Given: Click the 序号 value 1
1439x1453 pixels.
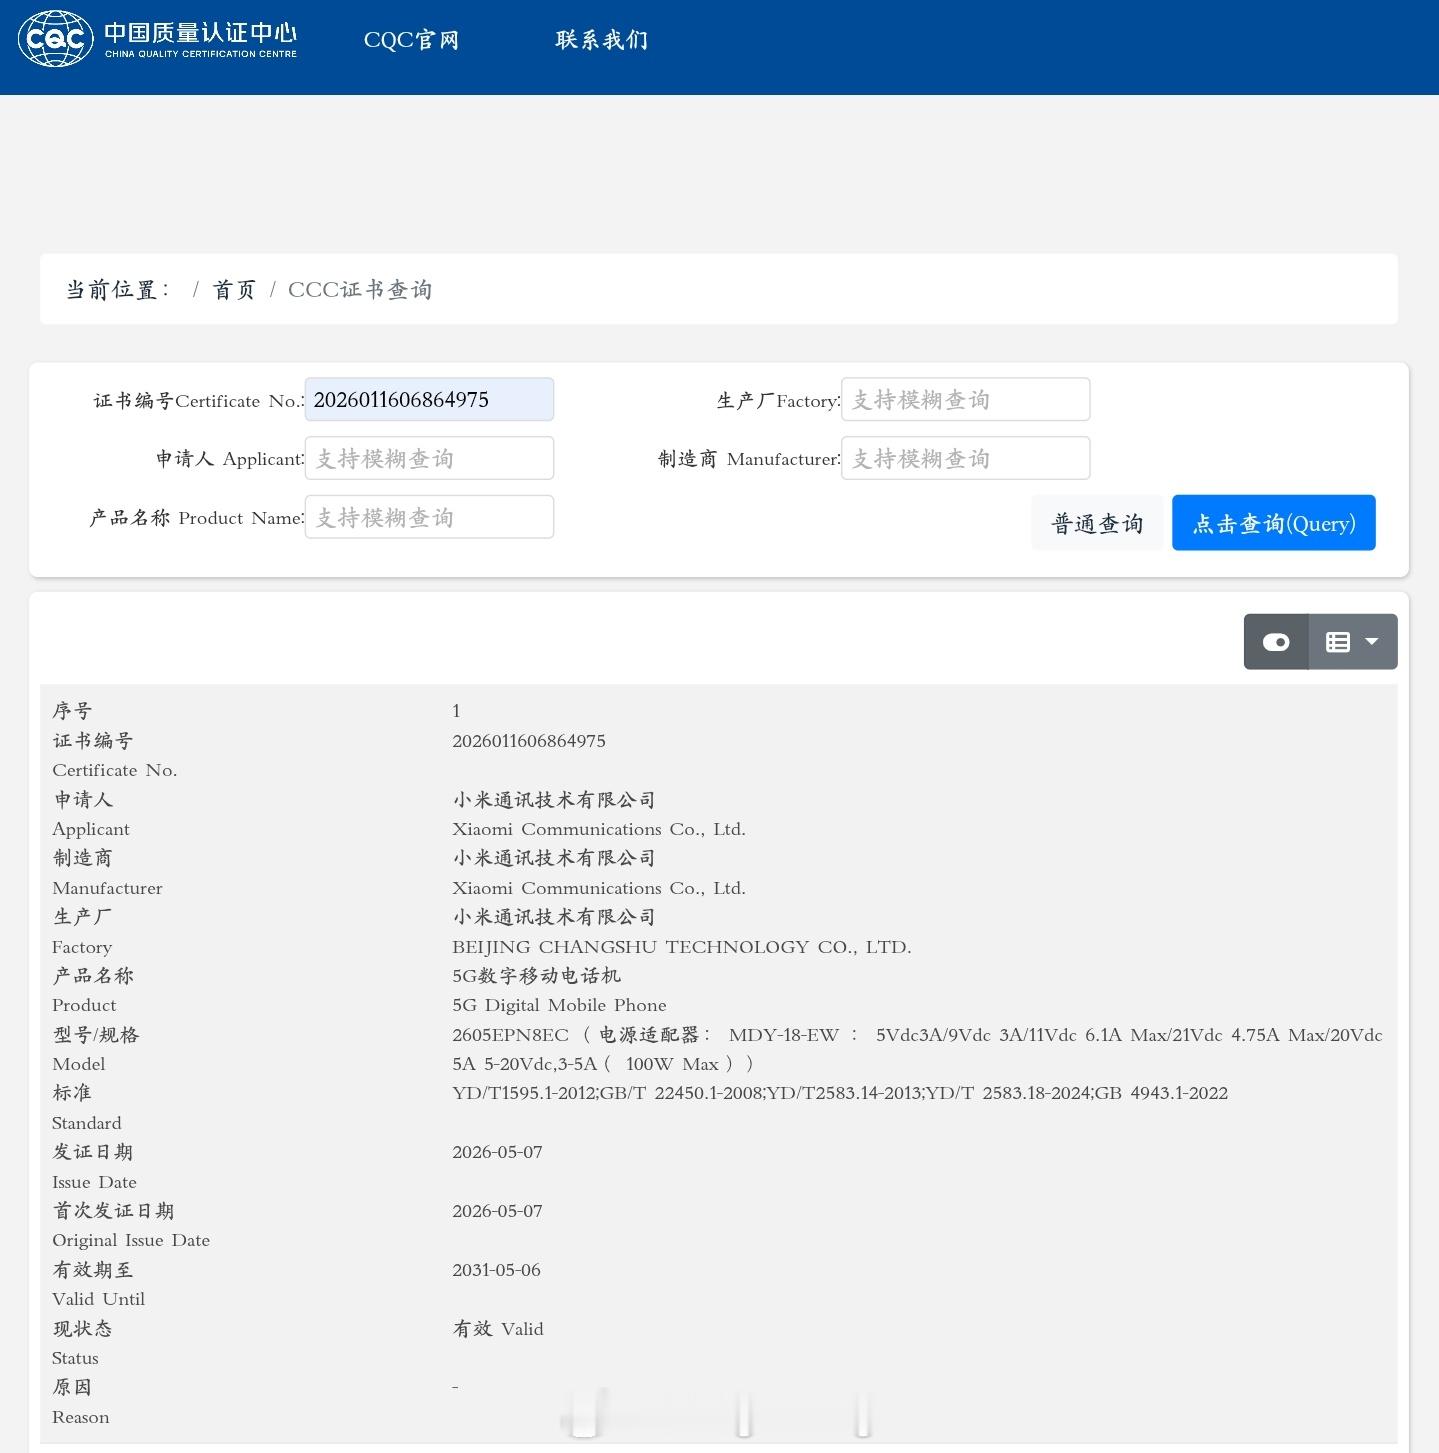Looking at the screenshot, I should point(456,711).
